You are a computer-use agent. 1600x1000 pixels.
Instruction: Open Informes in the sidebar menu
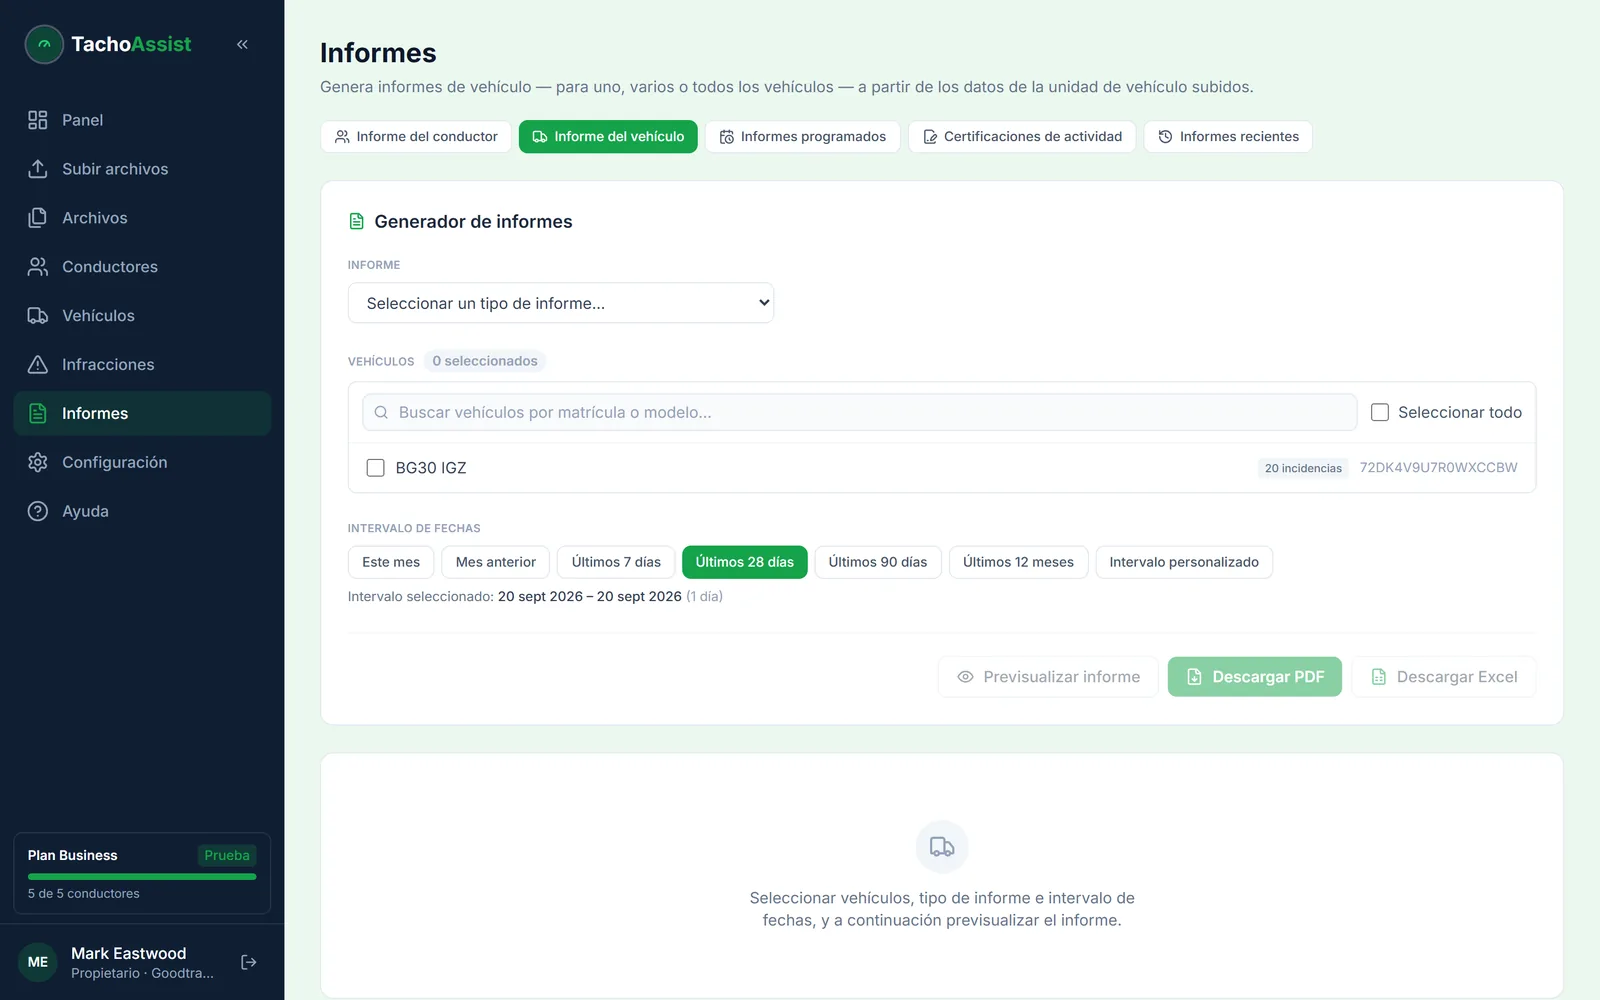click(x=142, y=413)
